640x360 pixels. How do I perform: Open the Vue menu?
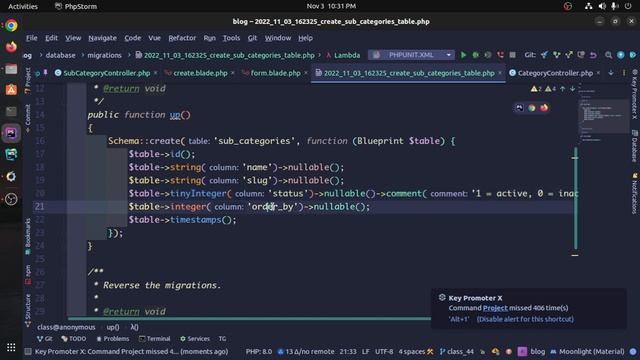(154, 38)
